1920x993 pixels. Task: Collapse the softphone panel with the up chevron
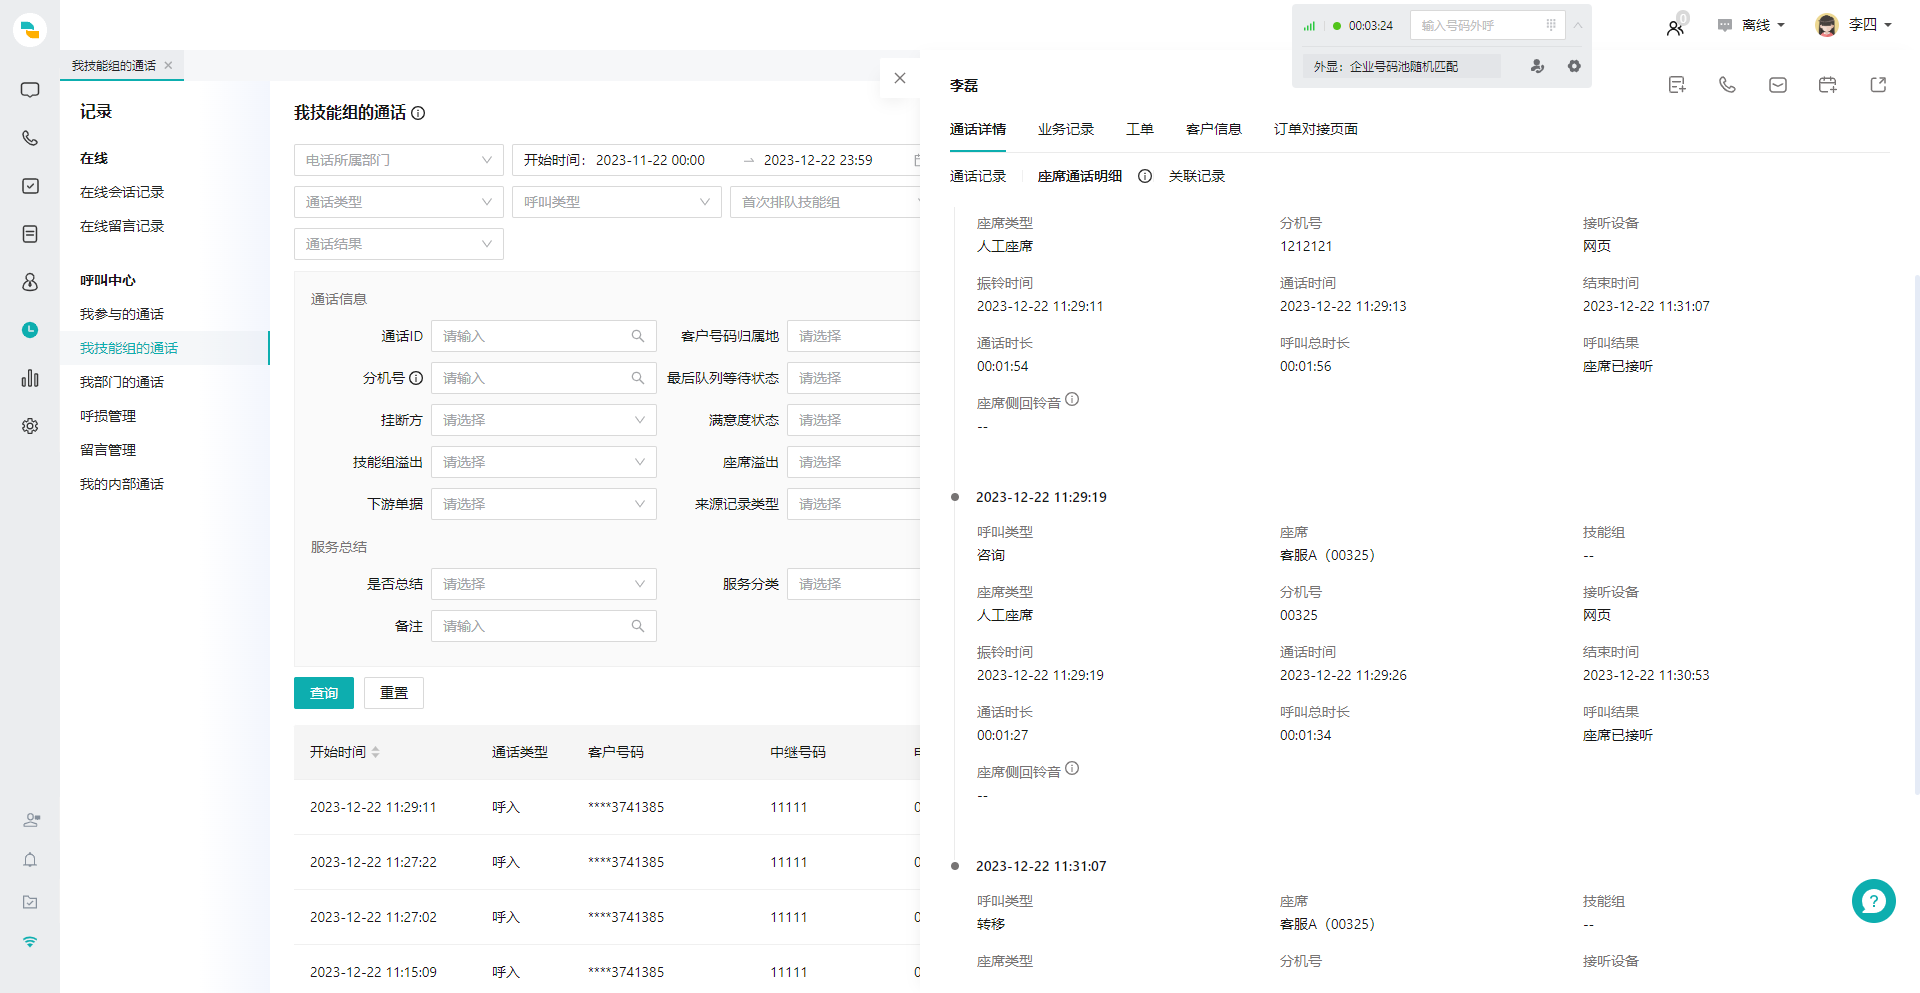click(1578, 25)
